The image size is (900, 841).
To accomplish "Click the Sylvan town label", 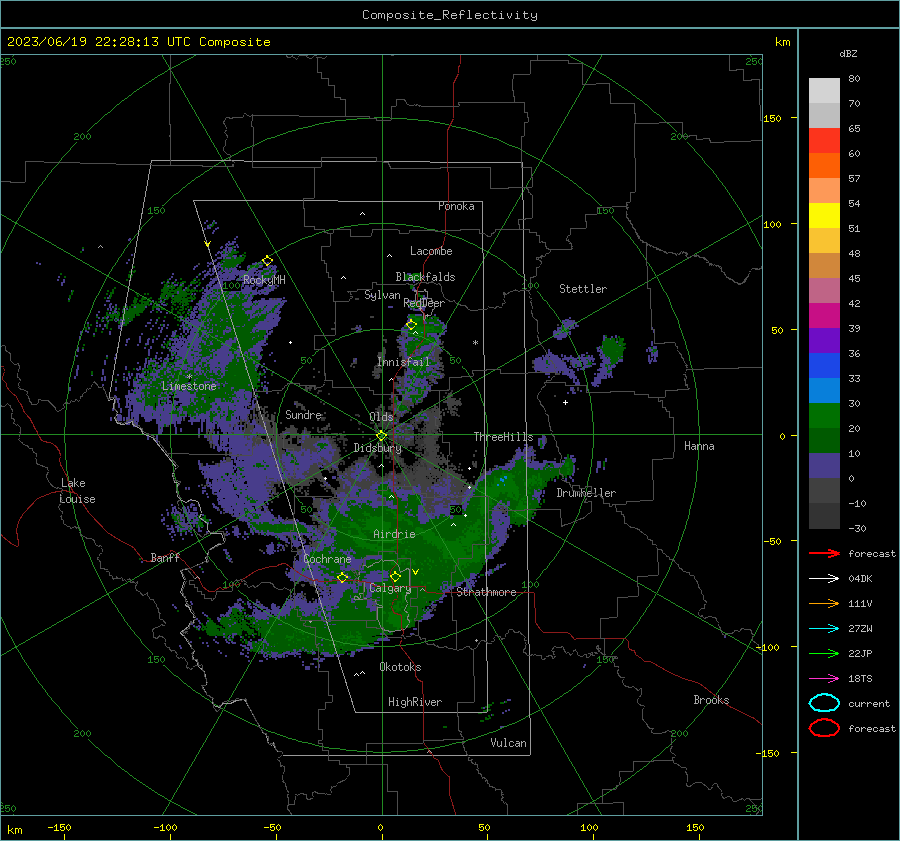I will pos(382,295).
